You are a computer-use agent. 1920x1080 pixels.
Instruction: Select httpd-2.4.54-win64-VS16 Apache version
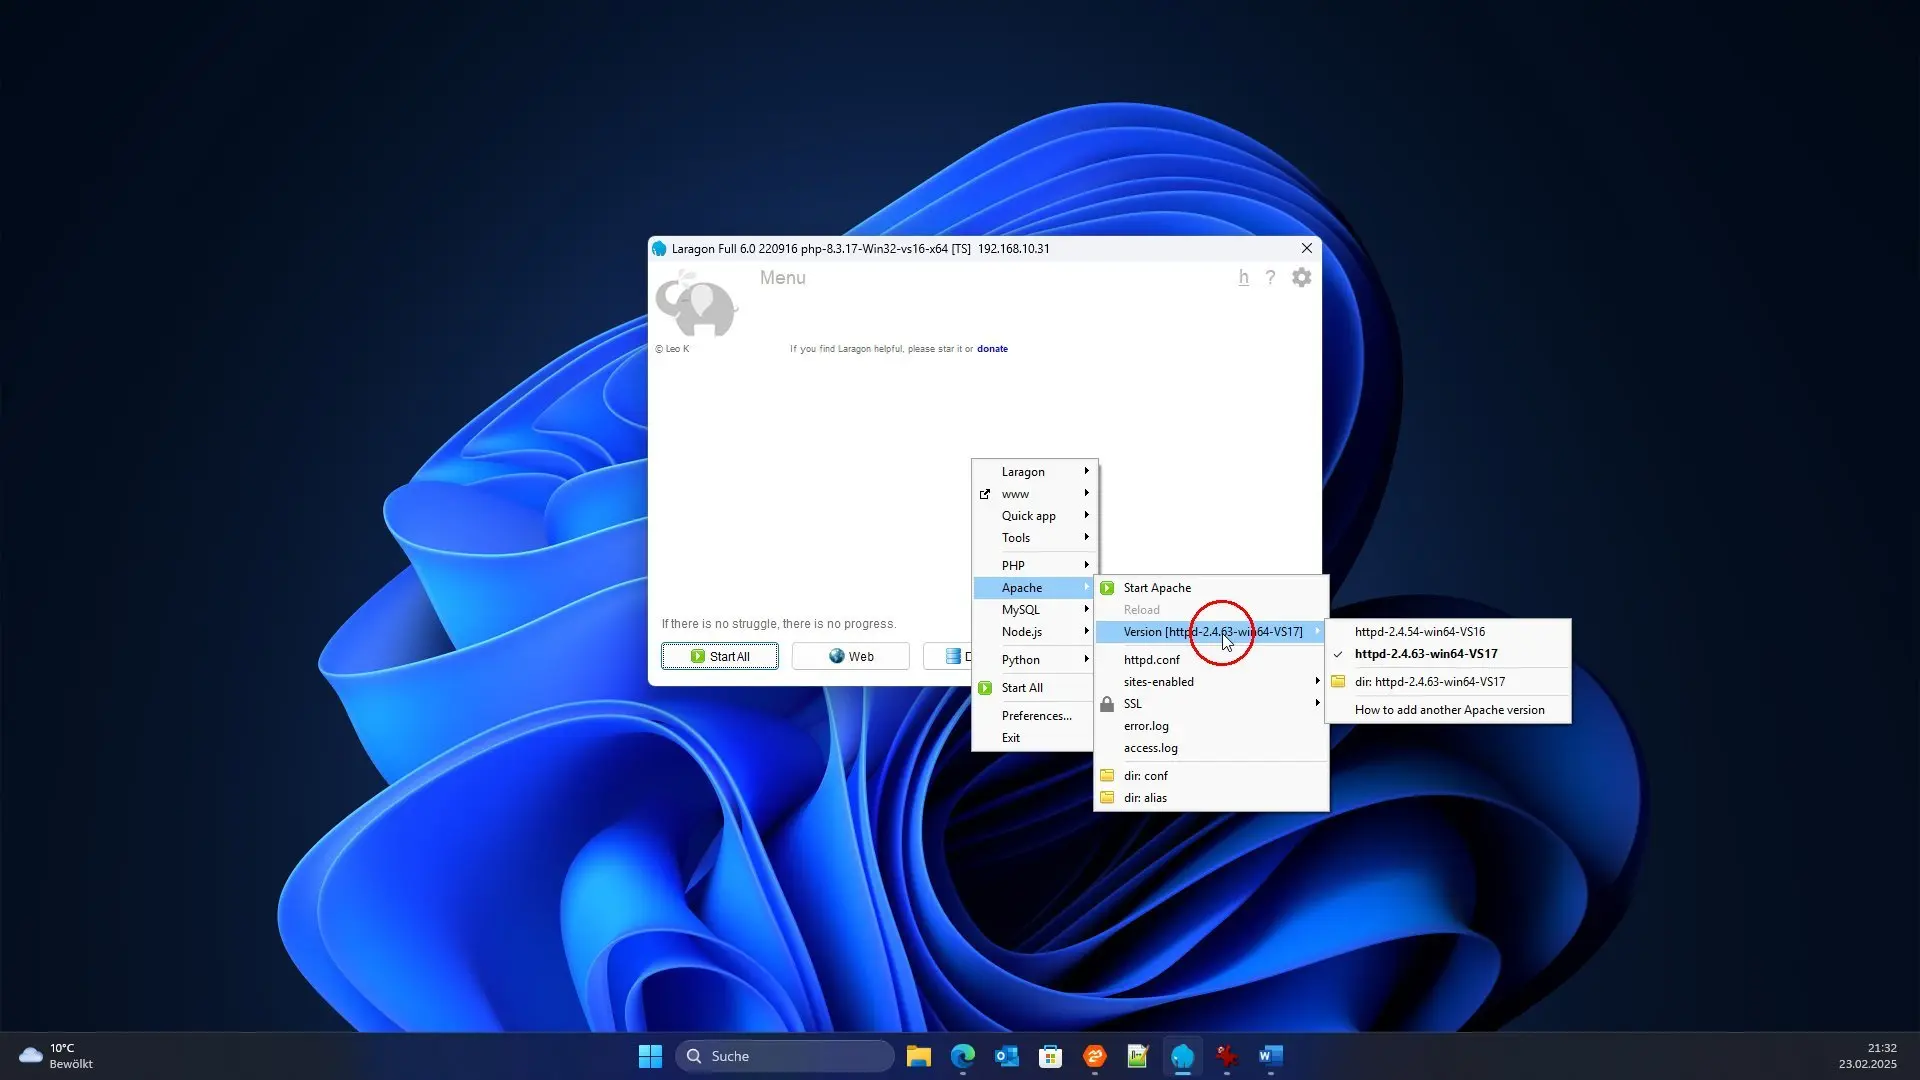(1448, 632)
